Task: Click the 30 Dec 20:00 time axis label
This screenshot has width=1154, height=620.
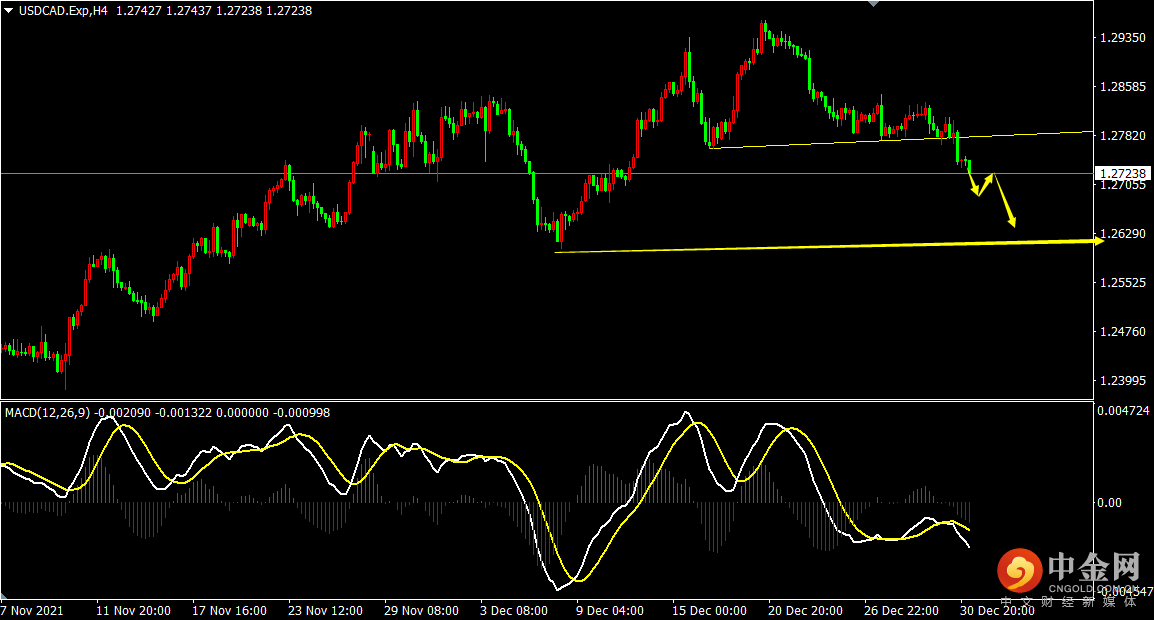Action: pos(997,610)
